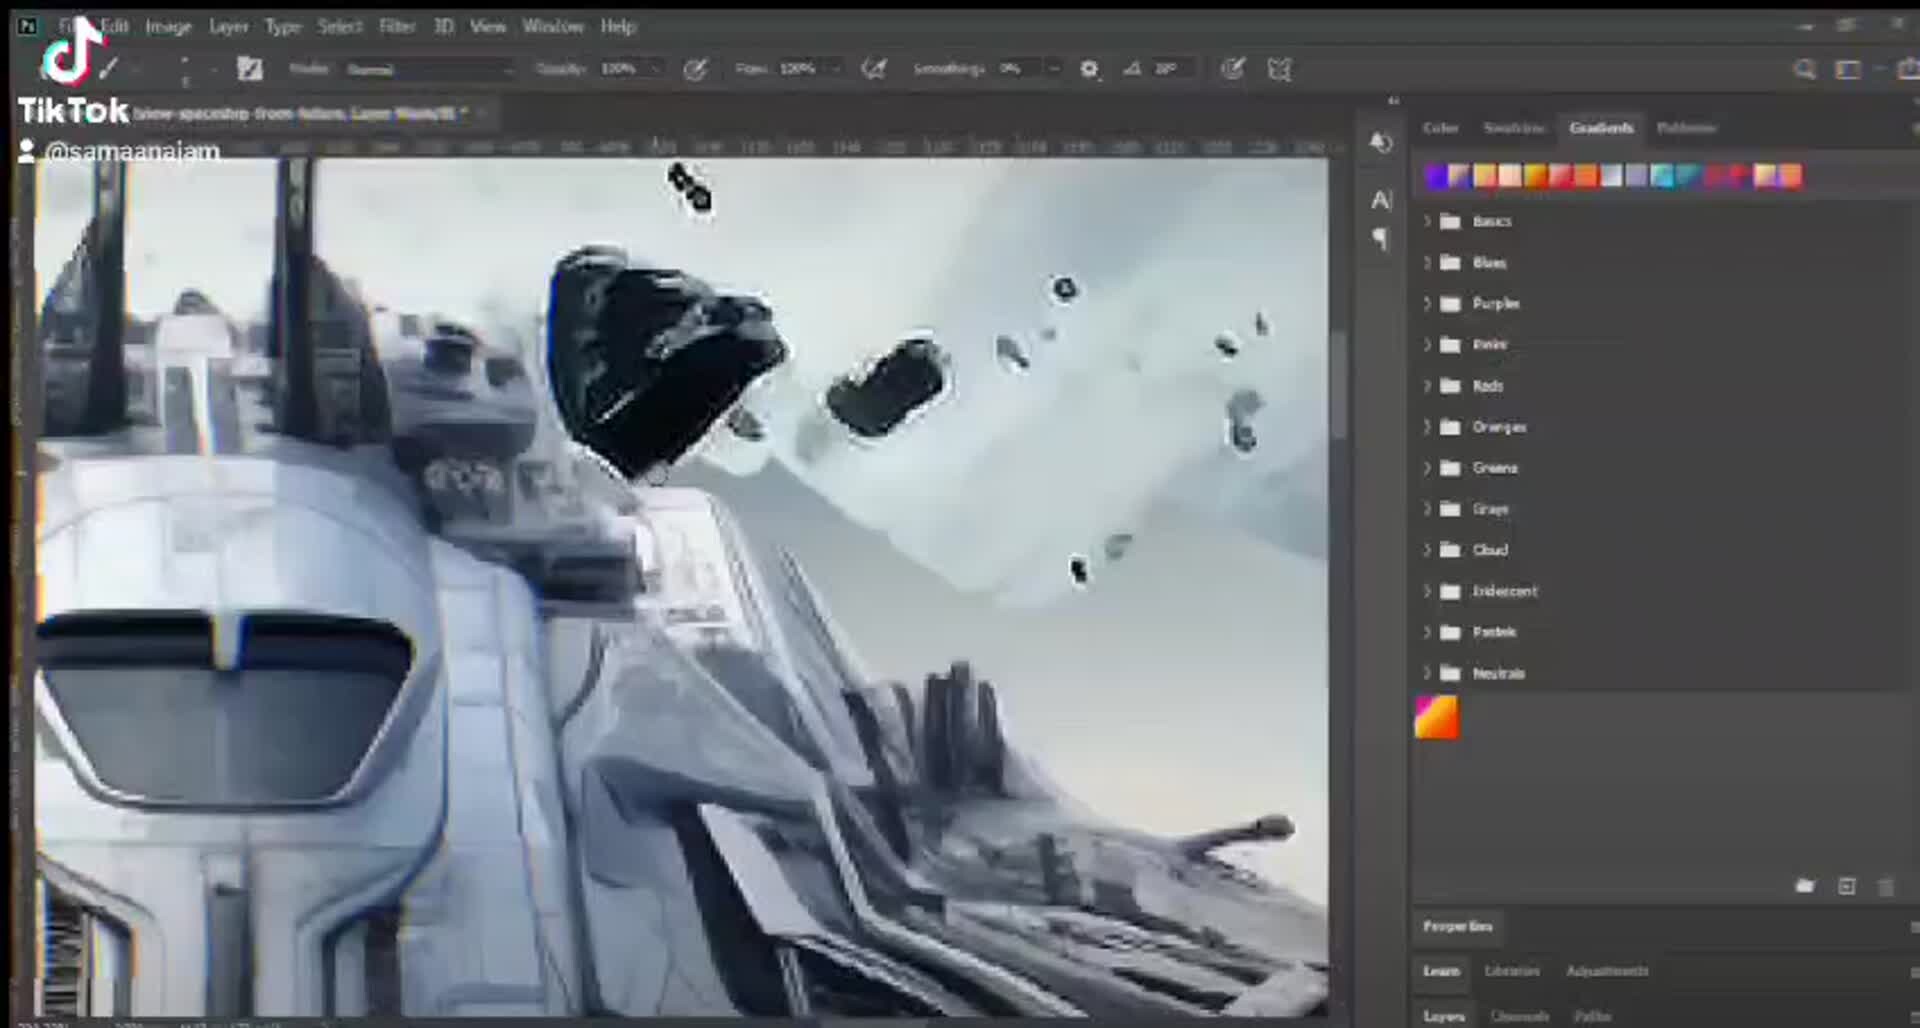Screen dimensions: 1920x1028
Task: Click the Adjustments panel tab
Action: (1609, 970)
